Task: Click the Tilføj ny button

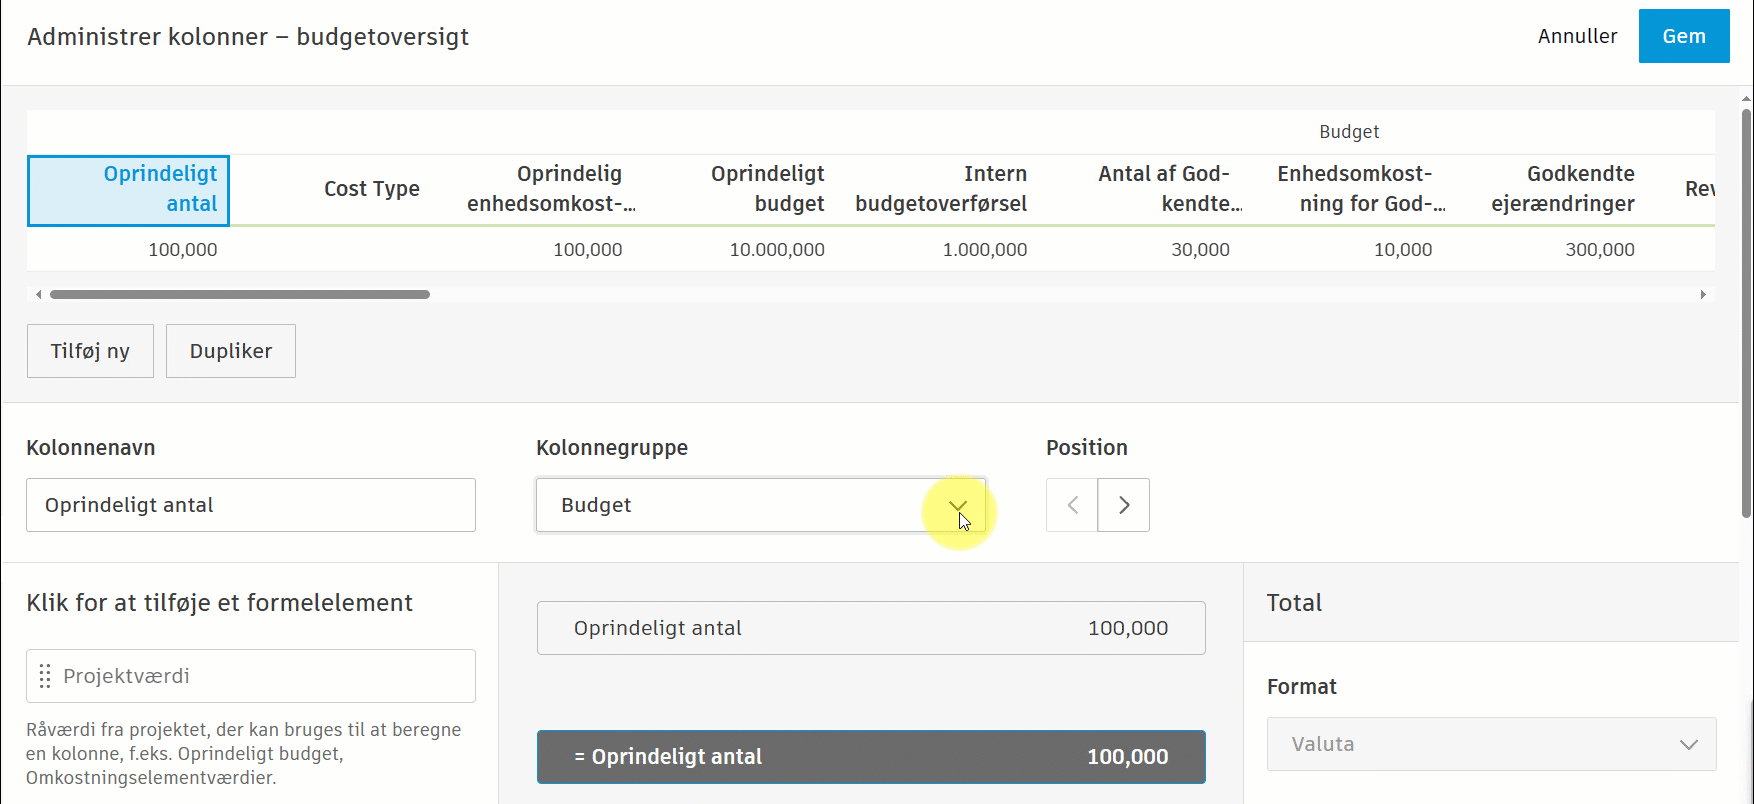Action: (90, 351)
